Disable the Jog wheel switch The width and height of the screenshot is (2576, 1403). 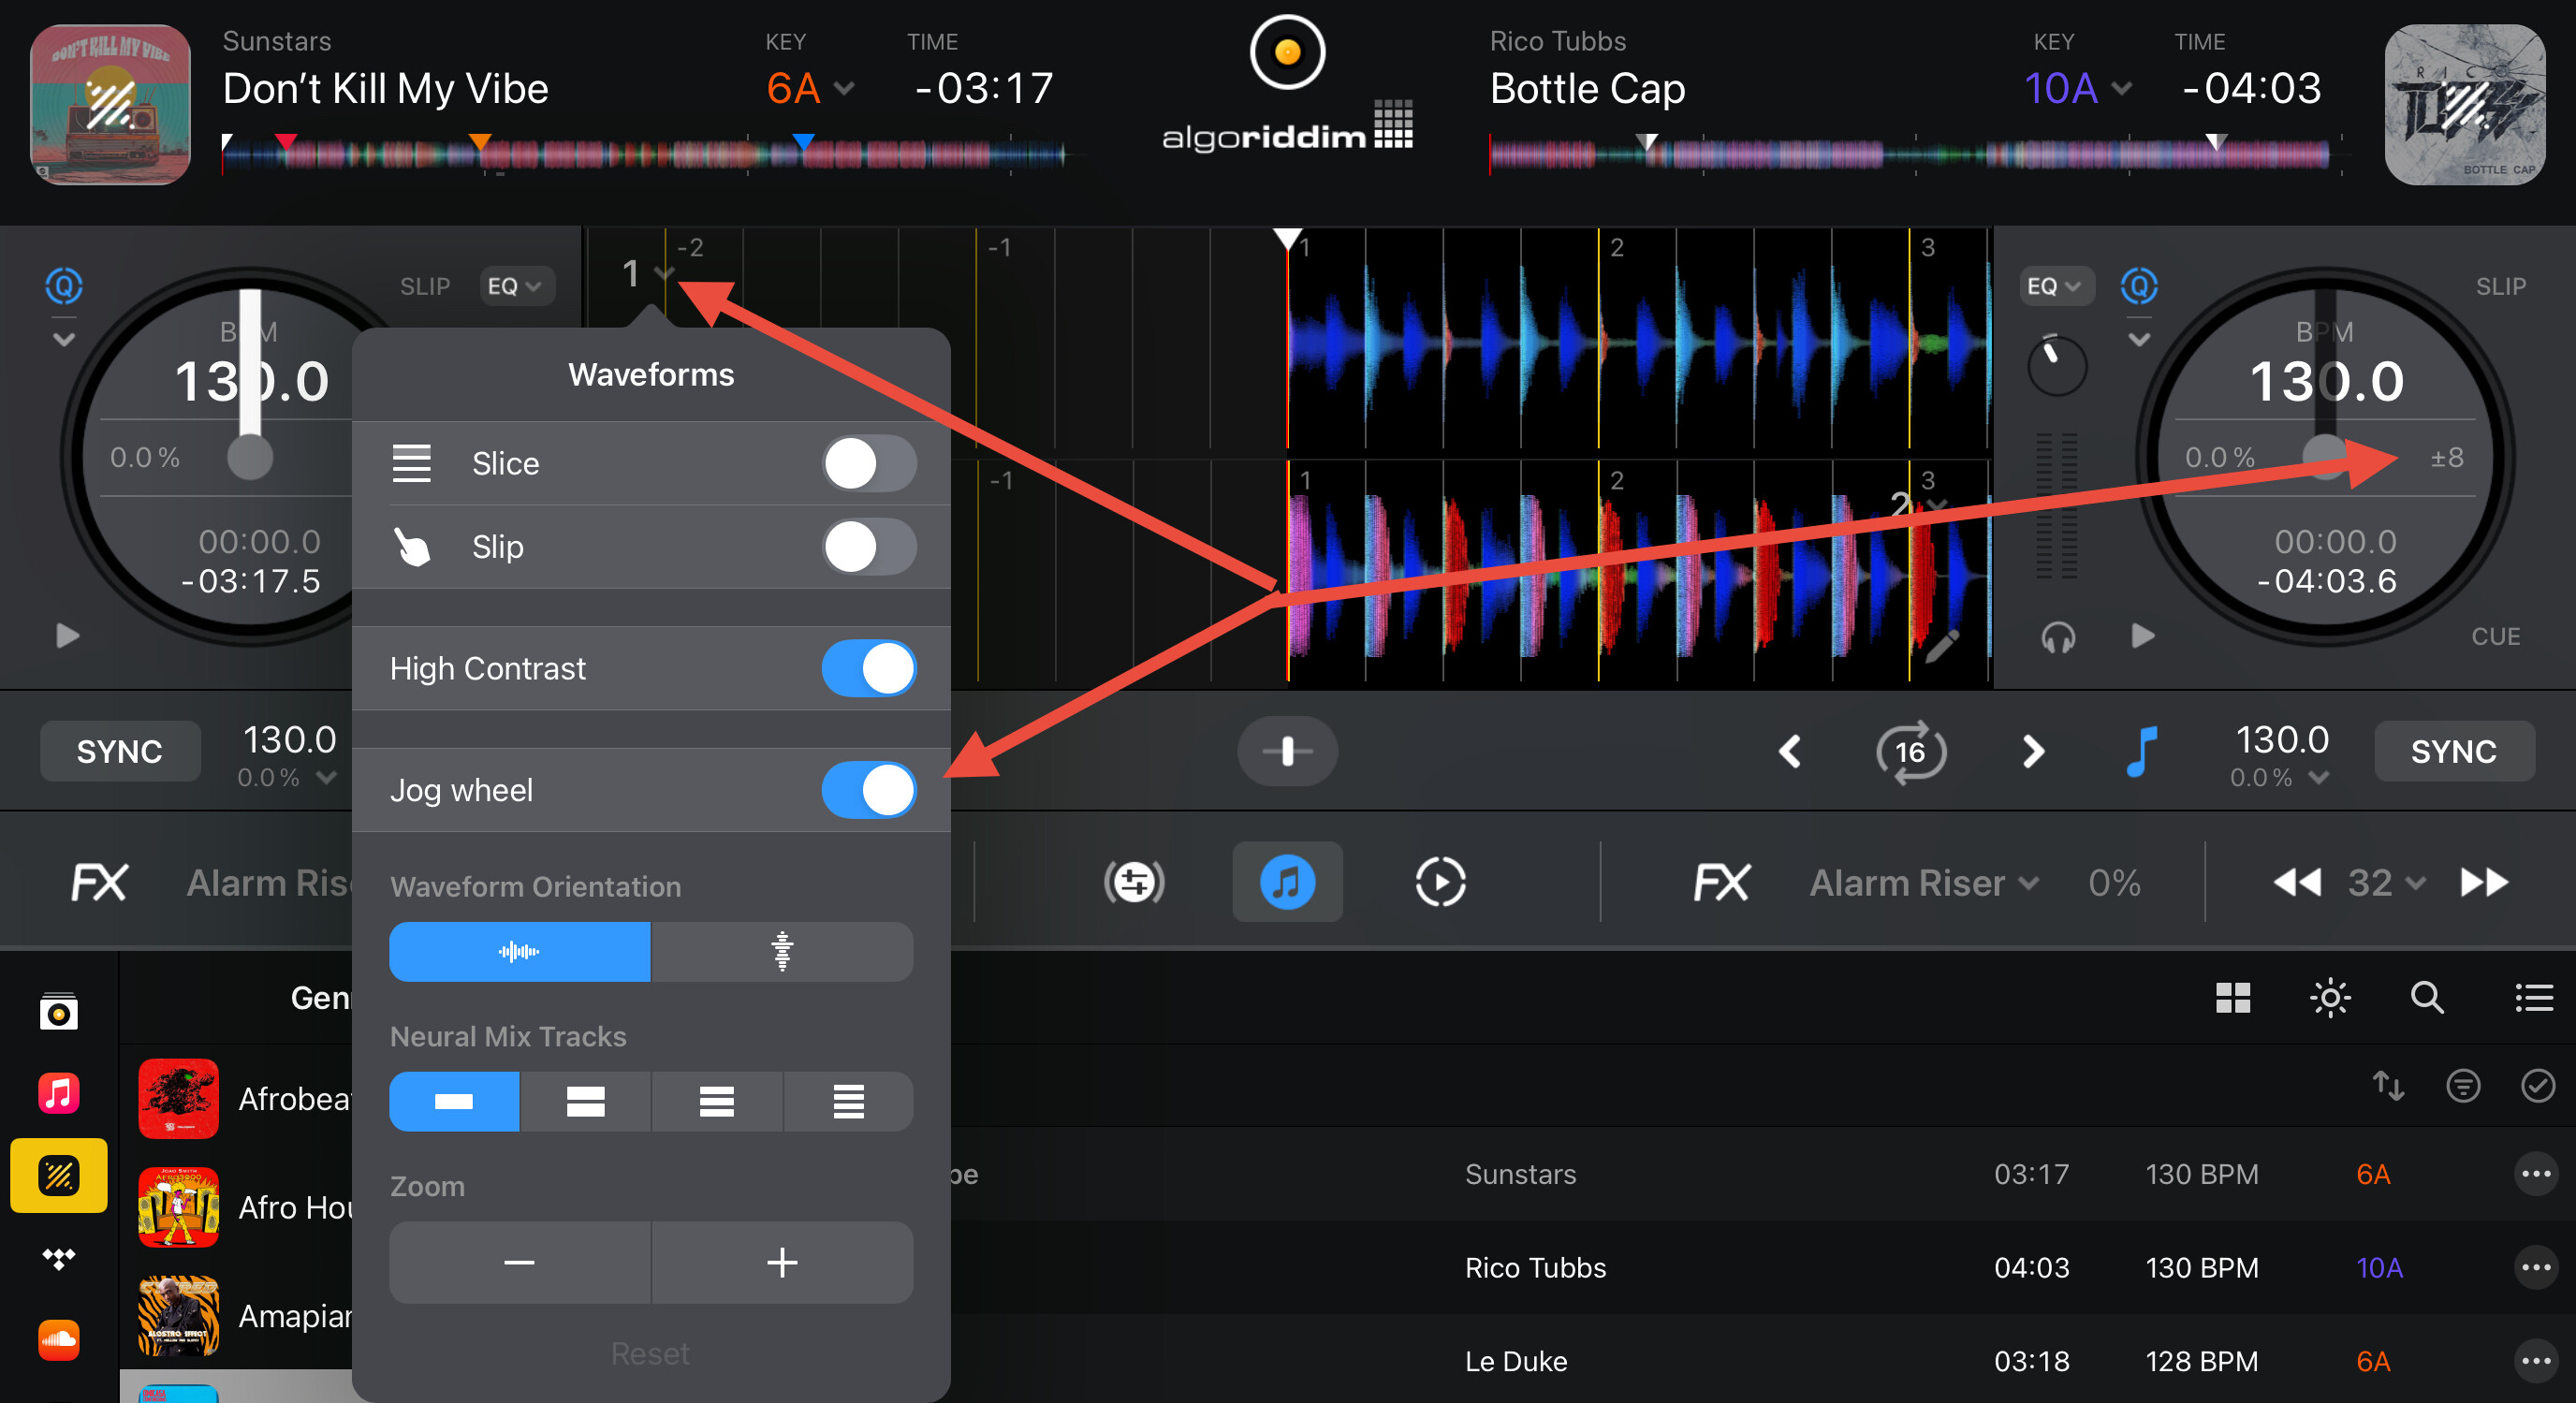point(868,790)
